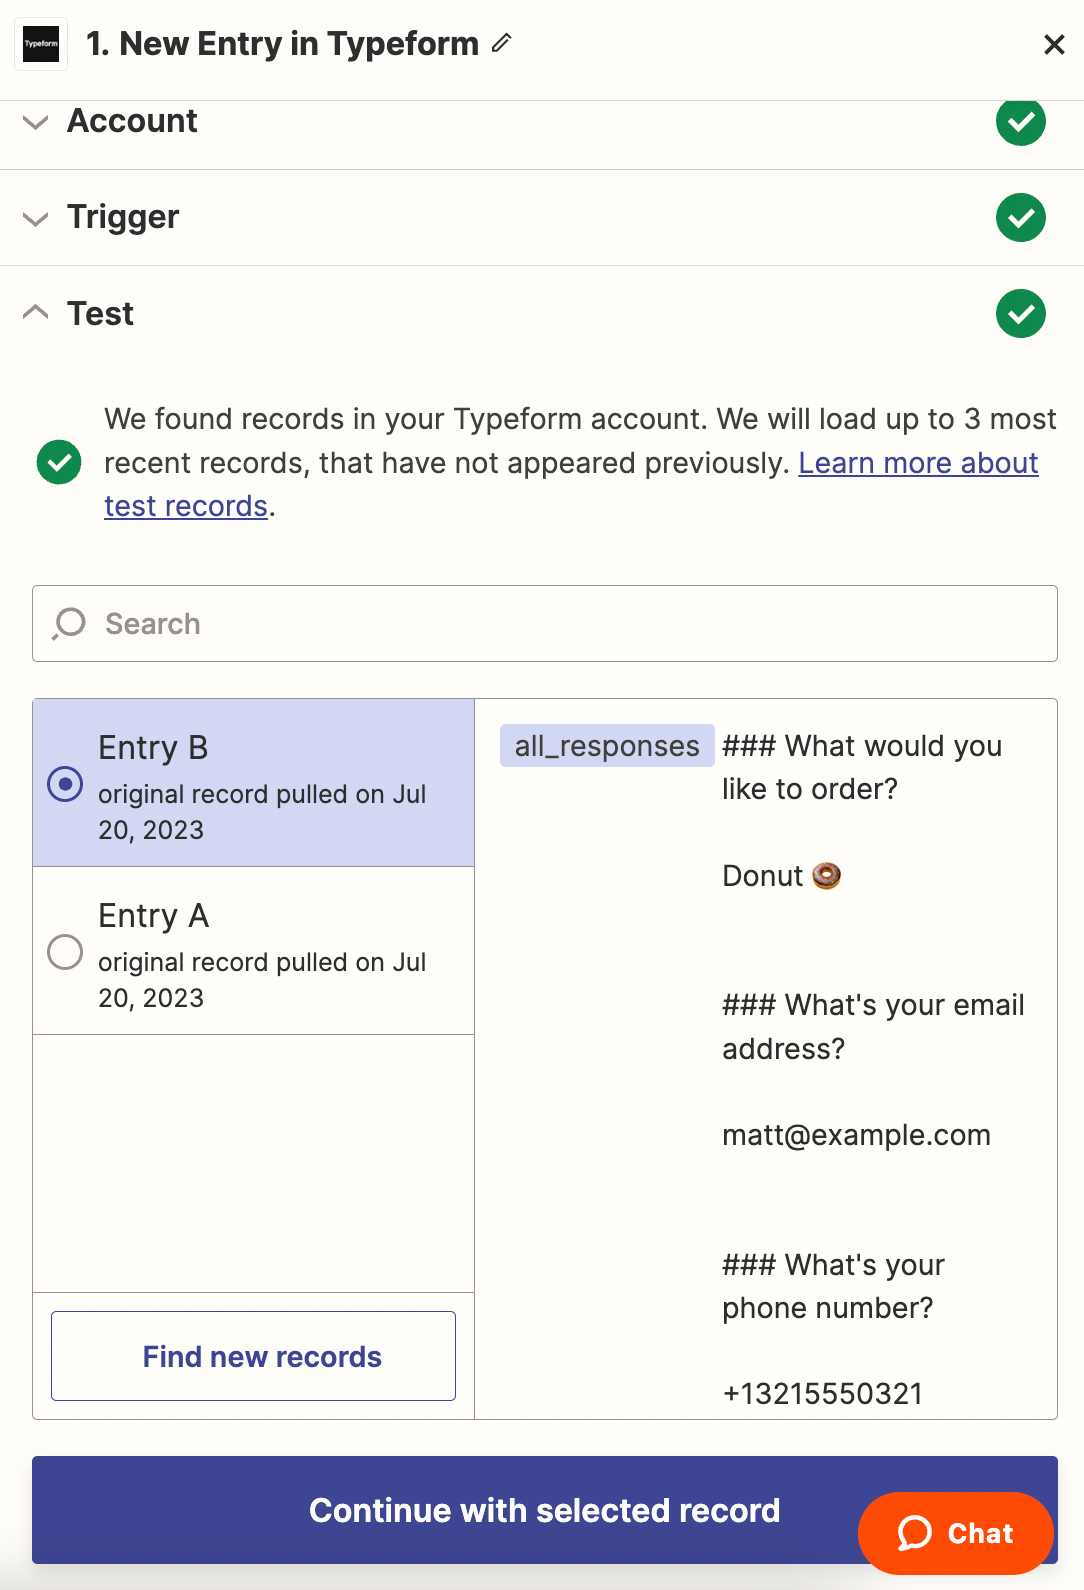Screen dimensions: 1084x1590
Task: Click the Donut answer text
Action: [781, 876]
